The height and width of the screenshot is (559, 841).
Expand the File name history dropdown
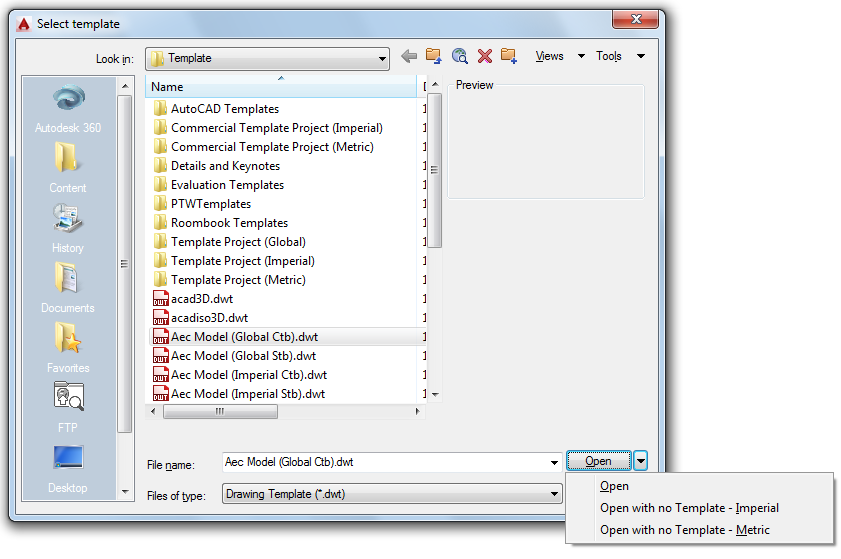[x=554, y=462]
